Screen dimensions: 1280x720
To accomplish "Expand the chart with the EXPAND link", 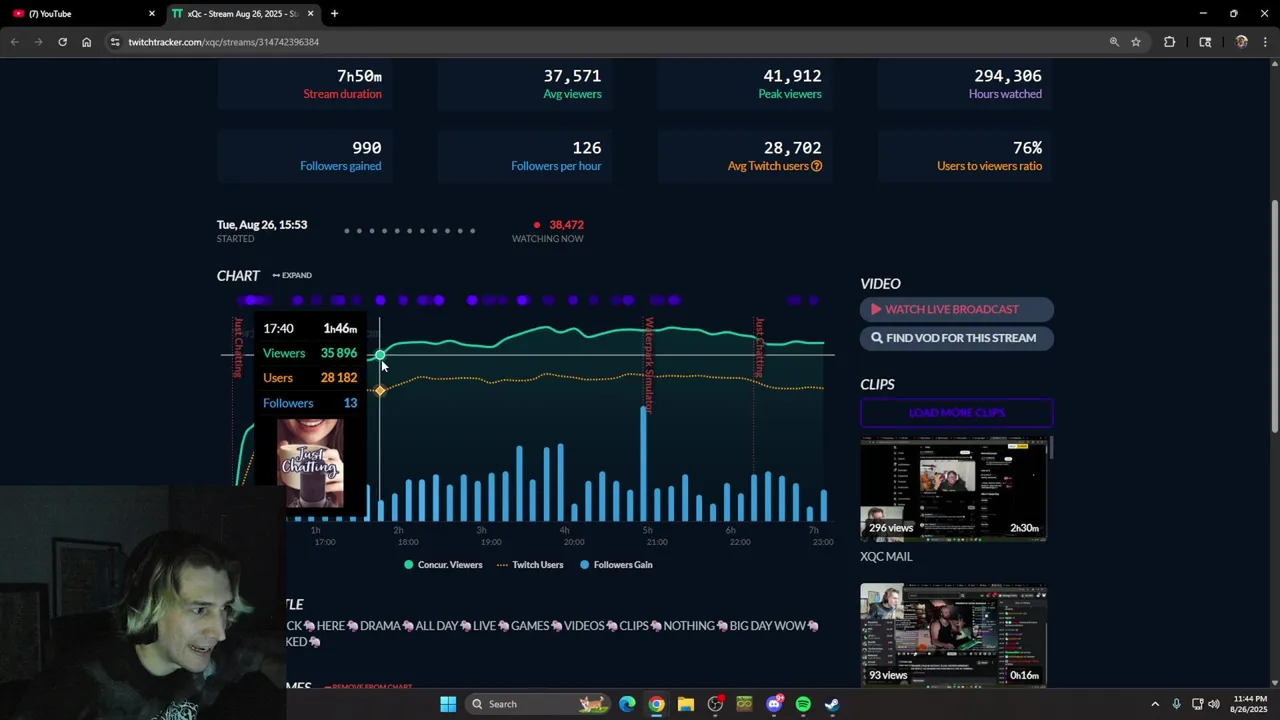I will (292, 275).
